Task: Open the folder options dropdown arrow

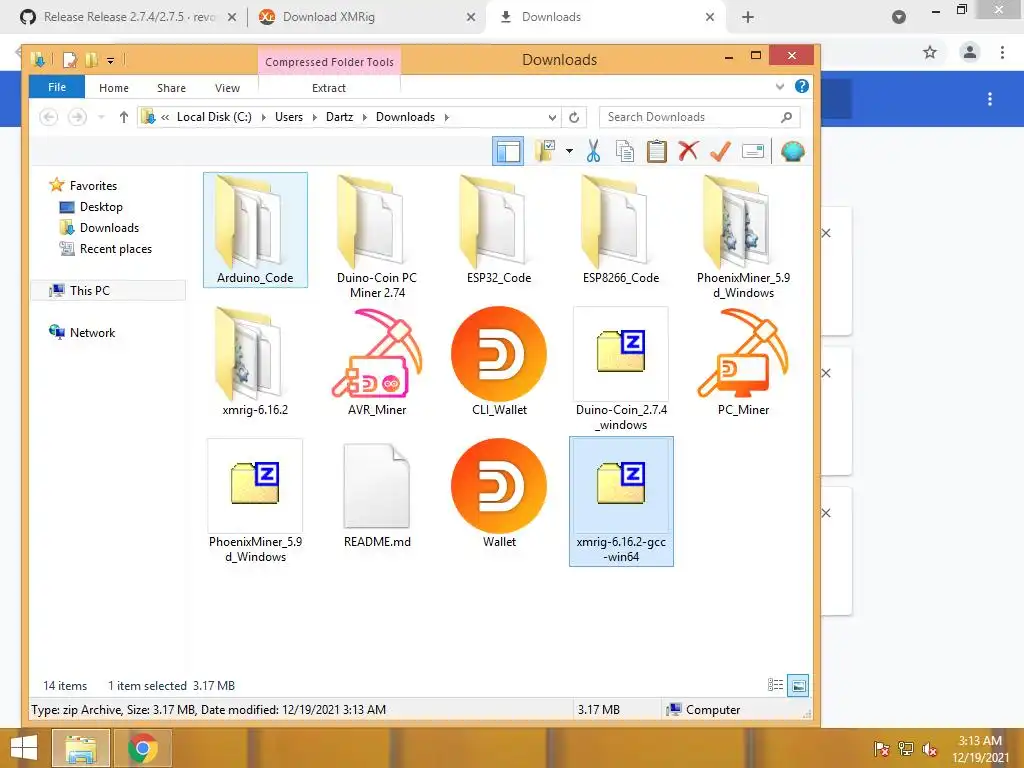Action: point(569,152)
